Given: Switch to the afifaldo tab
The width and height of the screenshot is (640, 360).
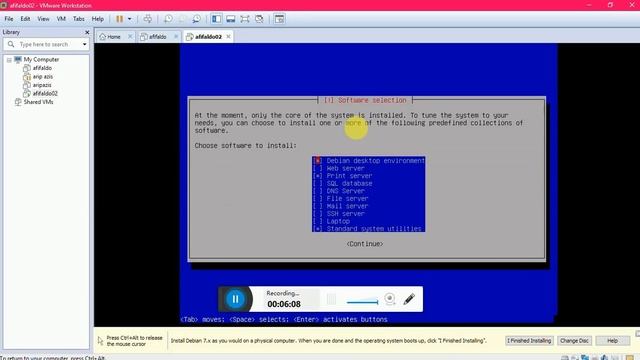Looking at the screenshot, I should (x=158, y=37).
